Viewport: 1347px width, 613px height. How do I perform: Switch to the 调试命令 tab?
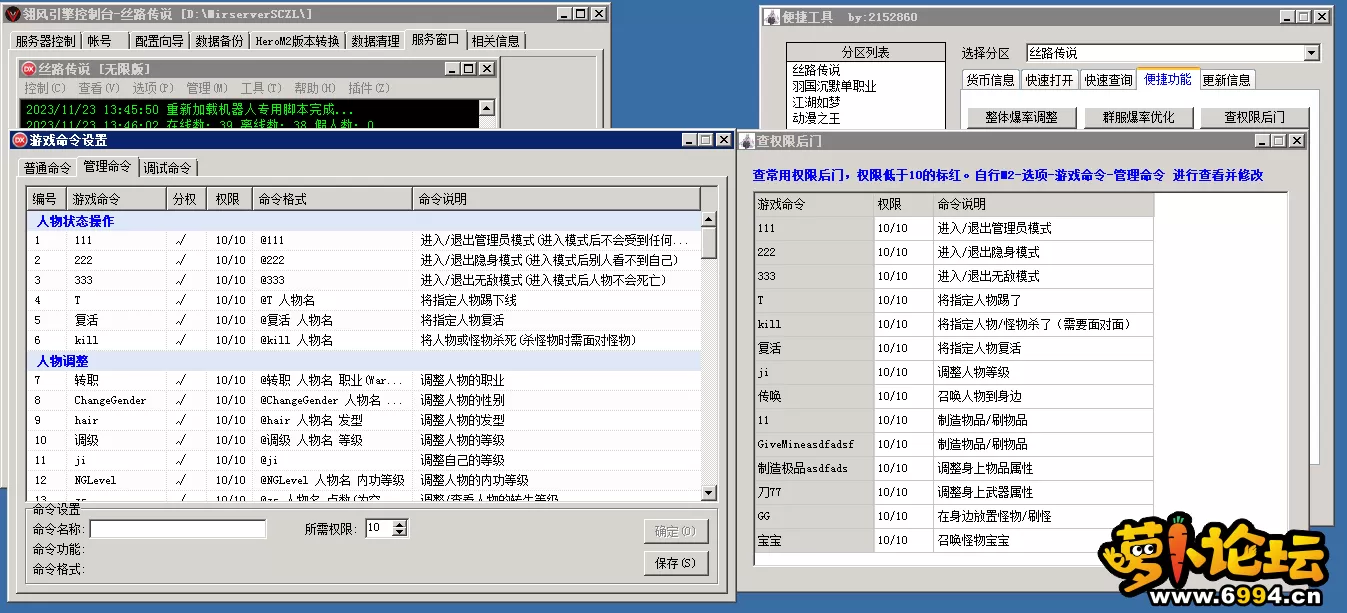point(167,167)
